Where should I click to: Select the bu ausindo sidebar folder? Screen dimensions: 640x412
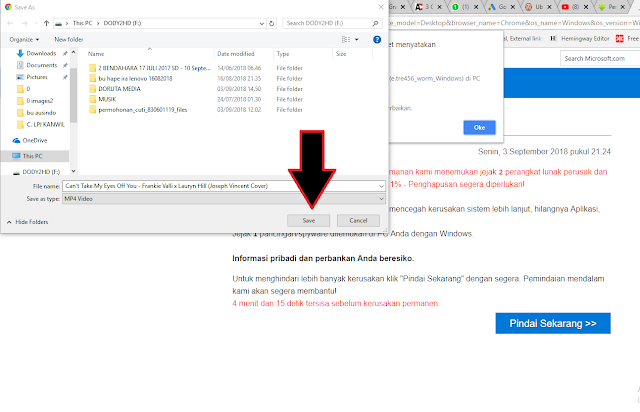pyautogui.click(x=37, y=113)
